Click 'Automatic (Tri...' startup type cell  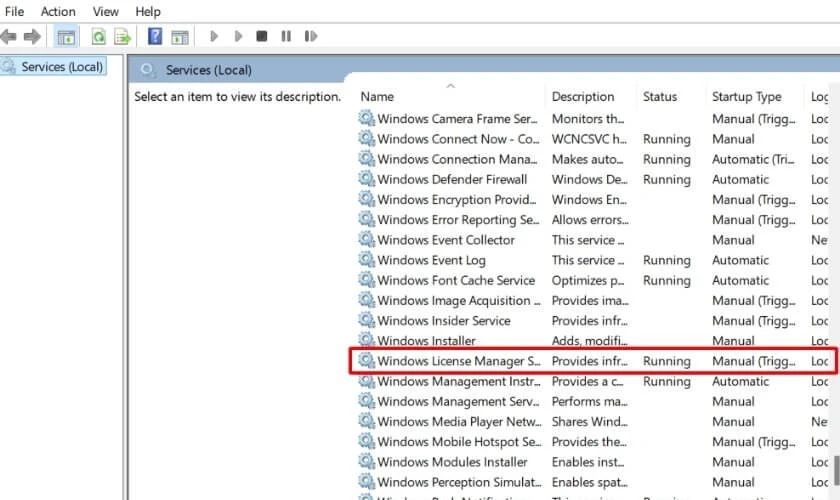click(x=753, y=159)
